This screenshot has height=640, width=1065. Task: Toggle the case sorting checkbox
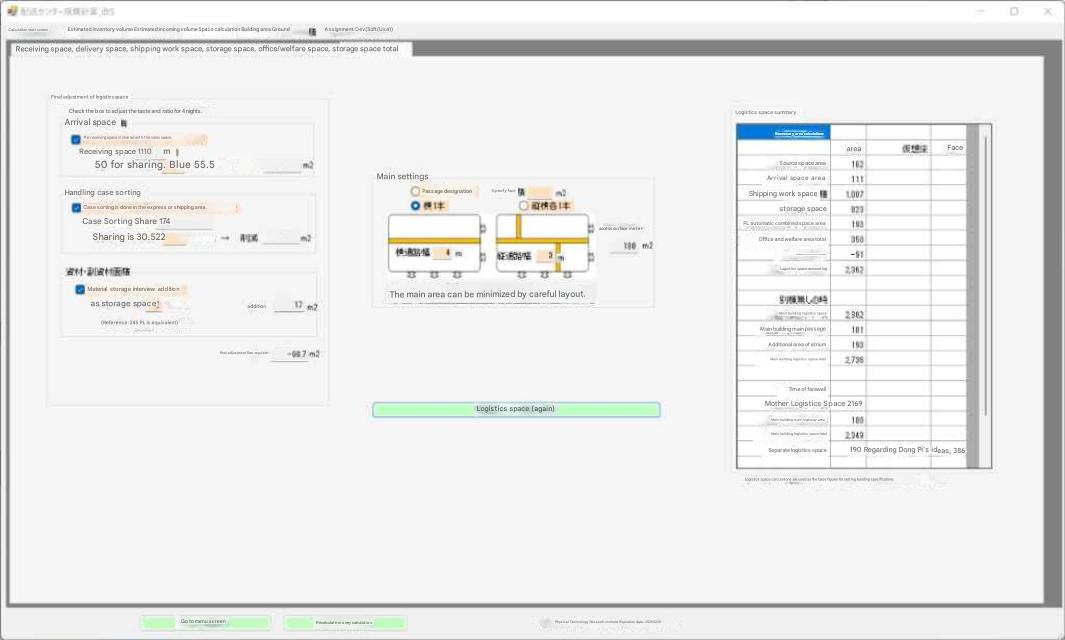point(76,208)
